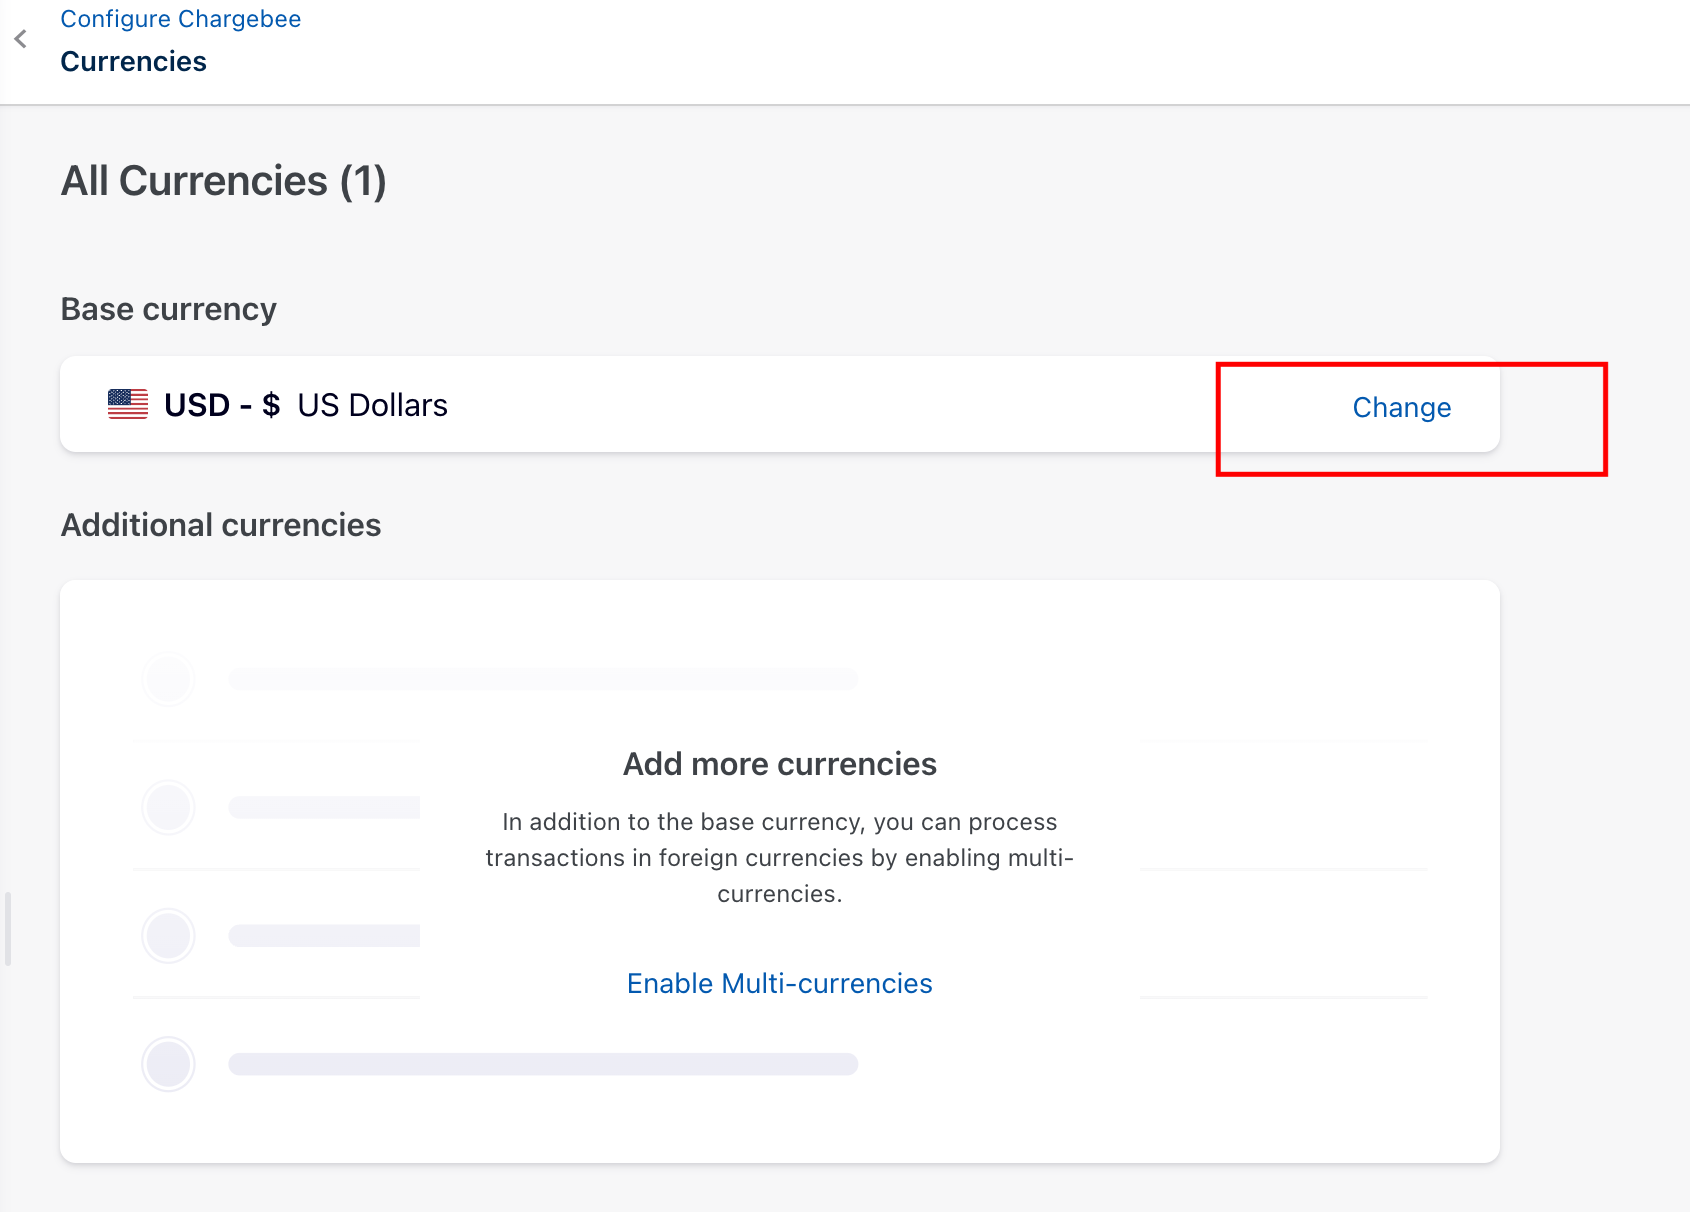Image resolution: width=1690 pixels, height=1212 pixels.
Task: Click the third placeholder avatar circle
Action: pyautogui.click(x=168, y=936)
